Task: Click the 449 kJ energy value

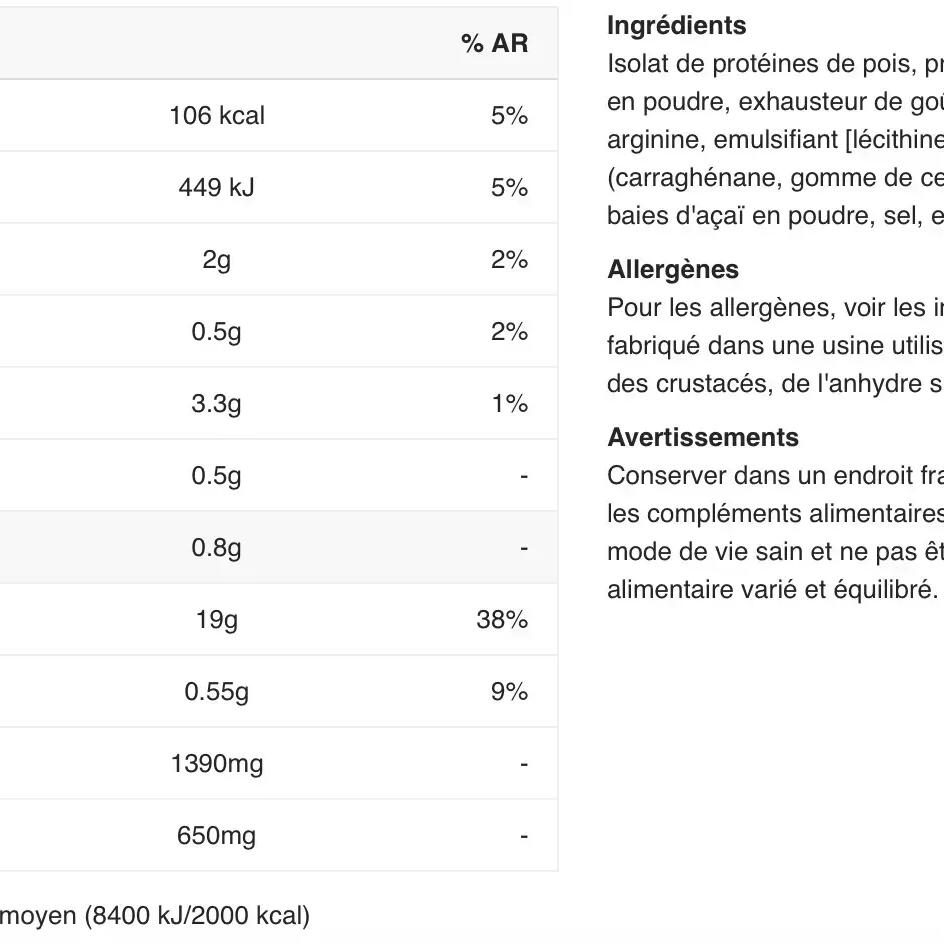Action: pyautogui.click(x=217, y=188)
